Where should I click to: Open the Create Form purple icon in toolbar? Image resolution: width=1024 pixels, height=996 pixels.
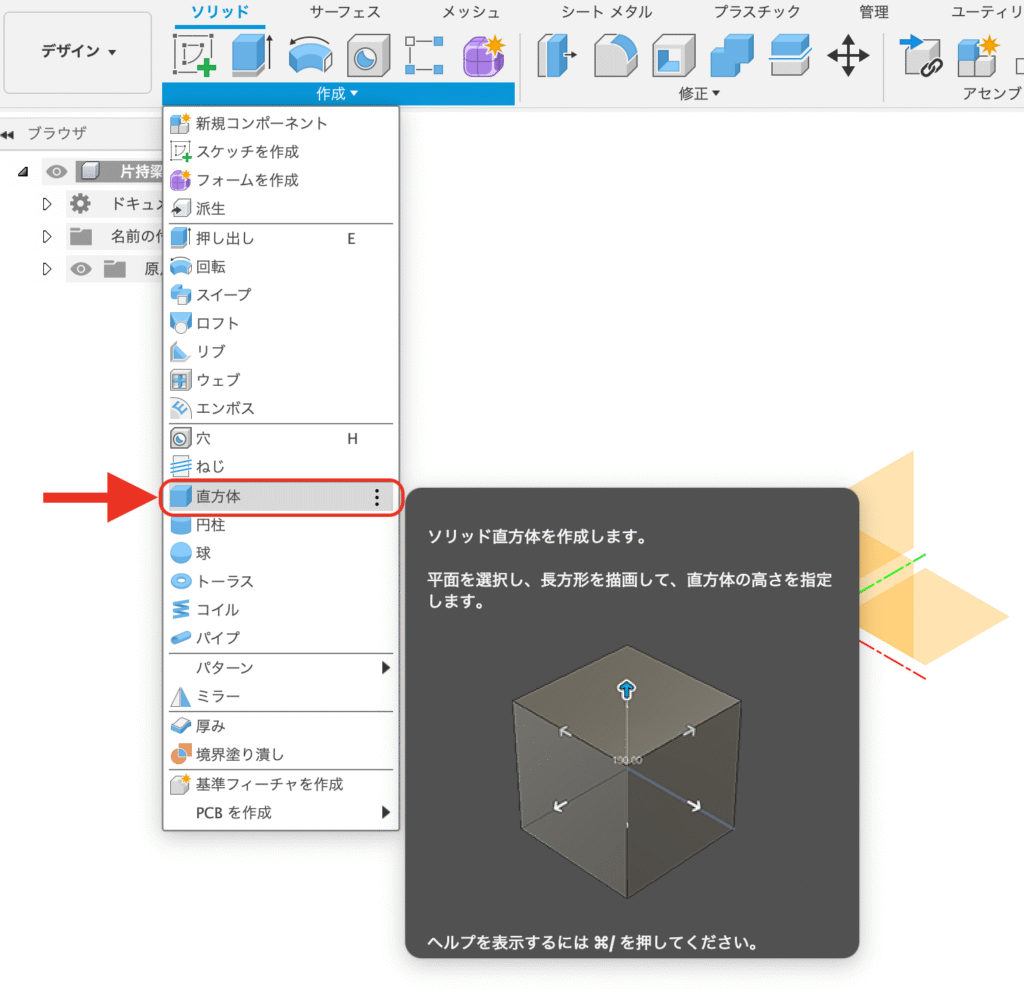point(482,56)
